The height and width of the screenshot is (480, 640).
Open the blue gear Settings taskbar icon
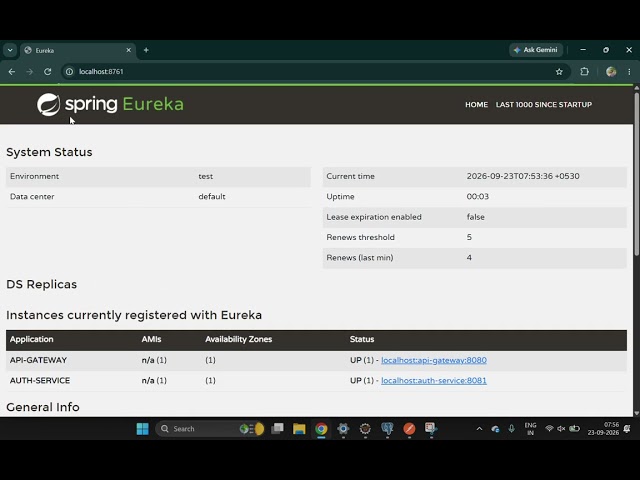tap(343, 429)
